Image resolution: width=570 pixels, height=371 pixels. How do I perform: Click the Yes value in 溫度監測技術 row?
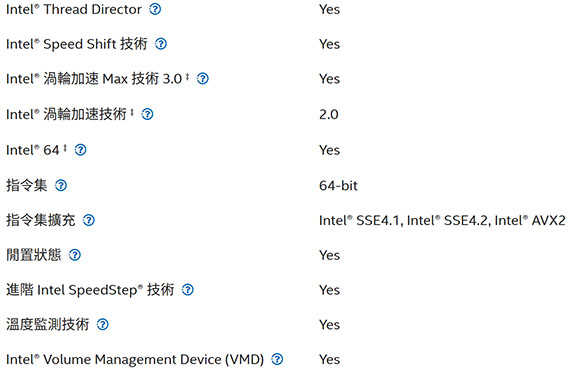(329, 325)
